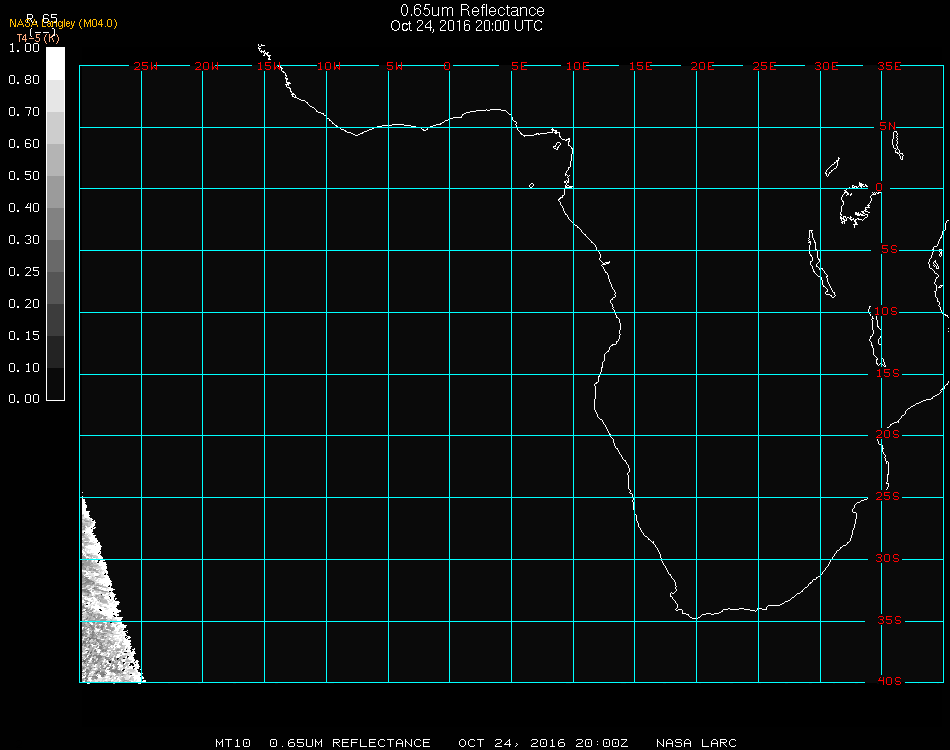Viewport: 950px width, 750px height.
Task: Click the 35E longitude label
Action: [889, 67]
